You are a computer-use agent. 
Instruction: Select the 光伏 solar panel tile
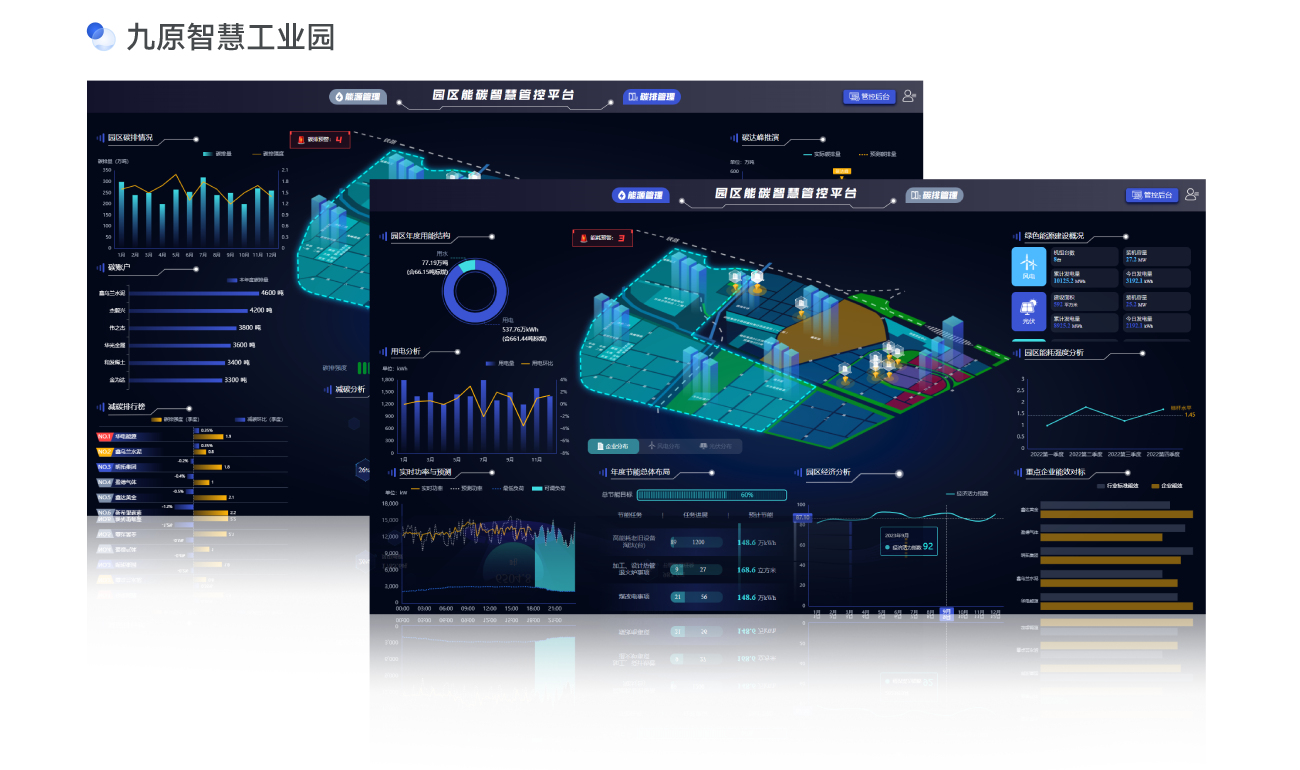[x=1029, y=311]
